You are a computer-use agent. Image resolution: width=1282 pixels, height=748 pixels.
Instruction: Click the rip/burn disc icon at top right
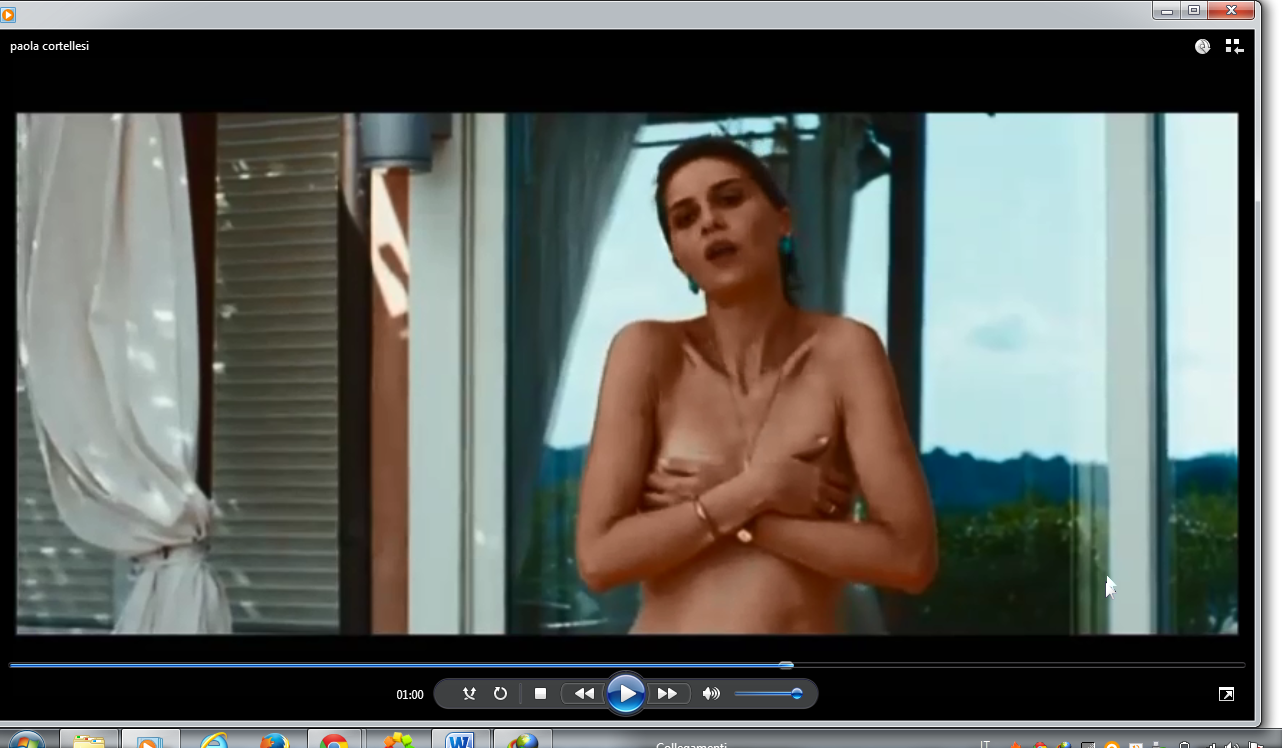click(x=1203, y=46)
